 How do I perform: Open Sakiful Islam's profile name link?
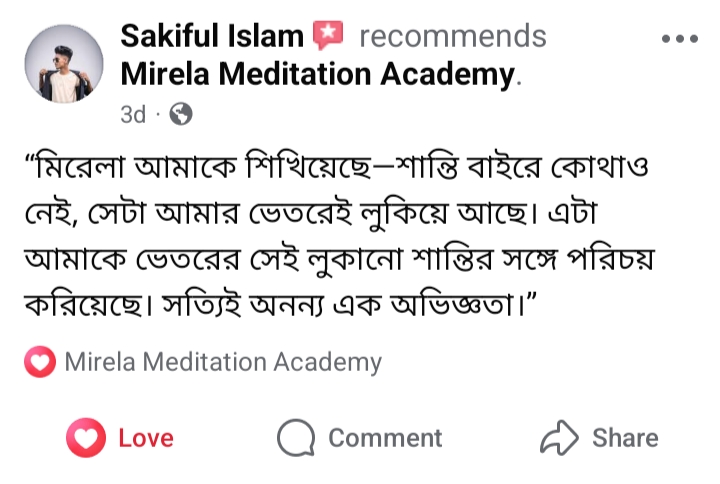pos(211,37)
